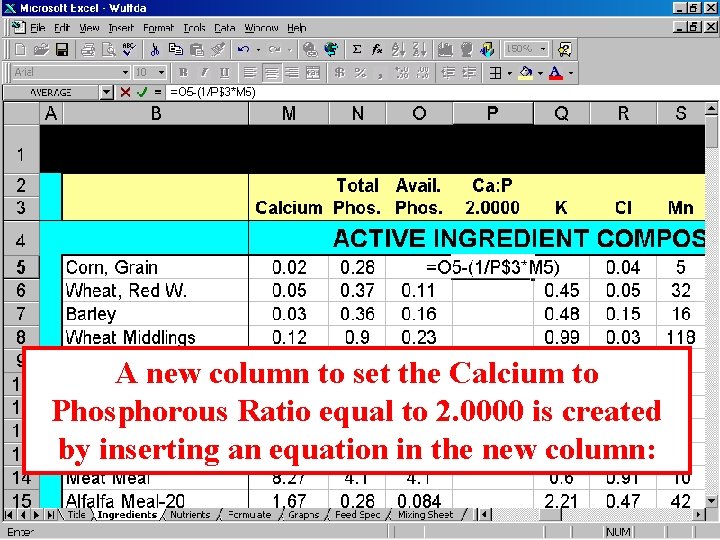This screenshot has width=720, height=540.
Task: Open the File menu
Action: click(37, 28)
